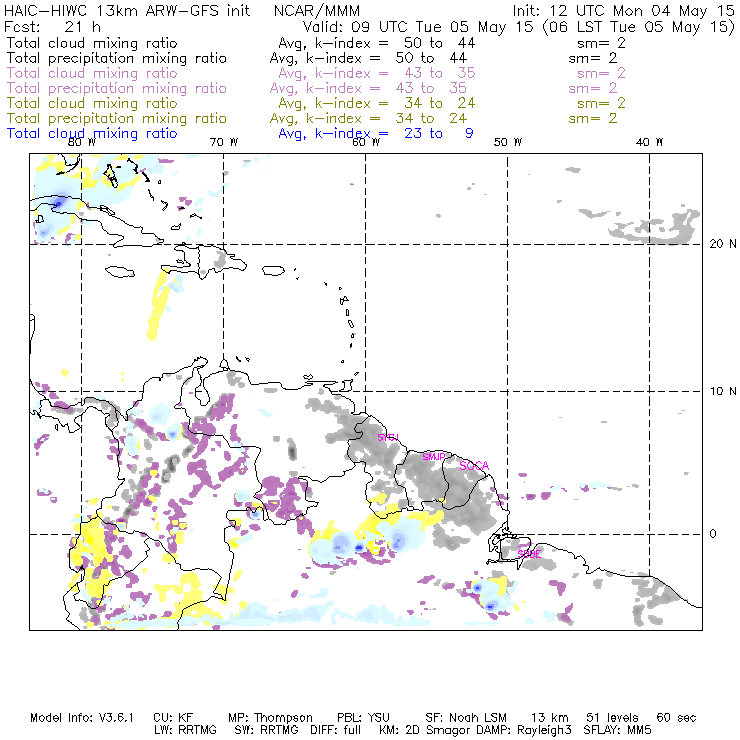Click the '60 W' longitude label
Screen dimensions: 740x740
[x=366, y=142]
